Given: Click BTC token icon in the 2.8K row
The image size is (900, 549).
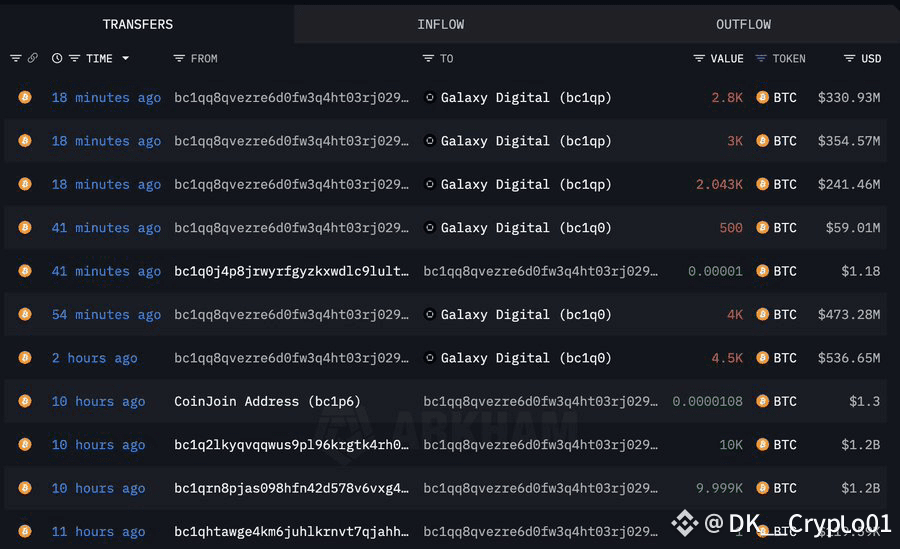Looking at the screenshot, I should [762, 97].
